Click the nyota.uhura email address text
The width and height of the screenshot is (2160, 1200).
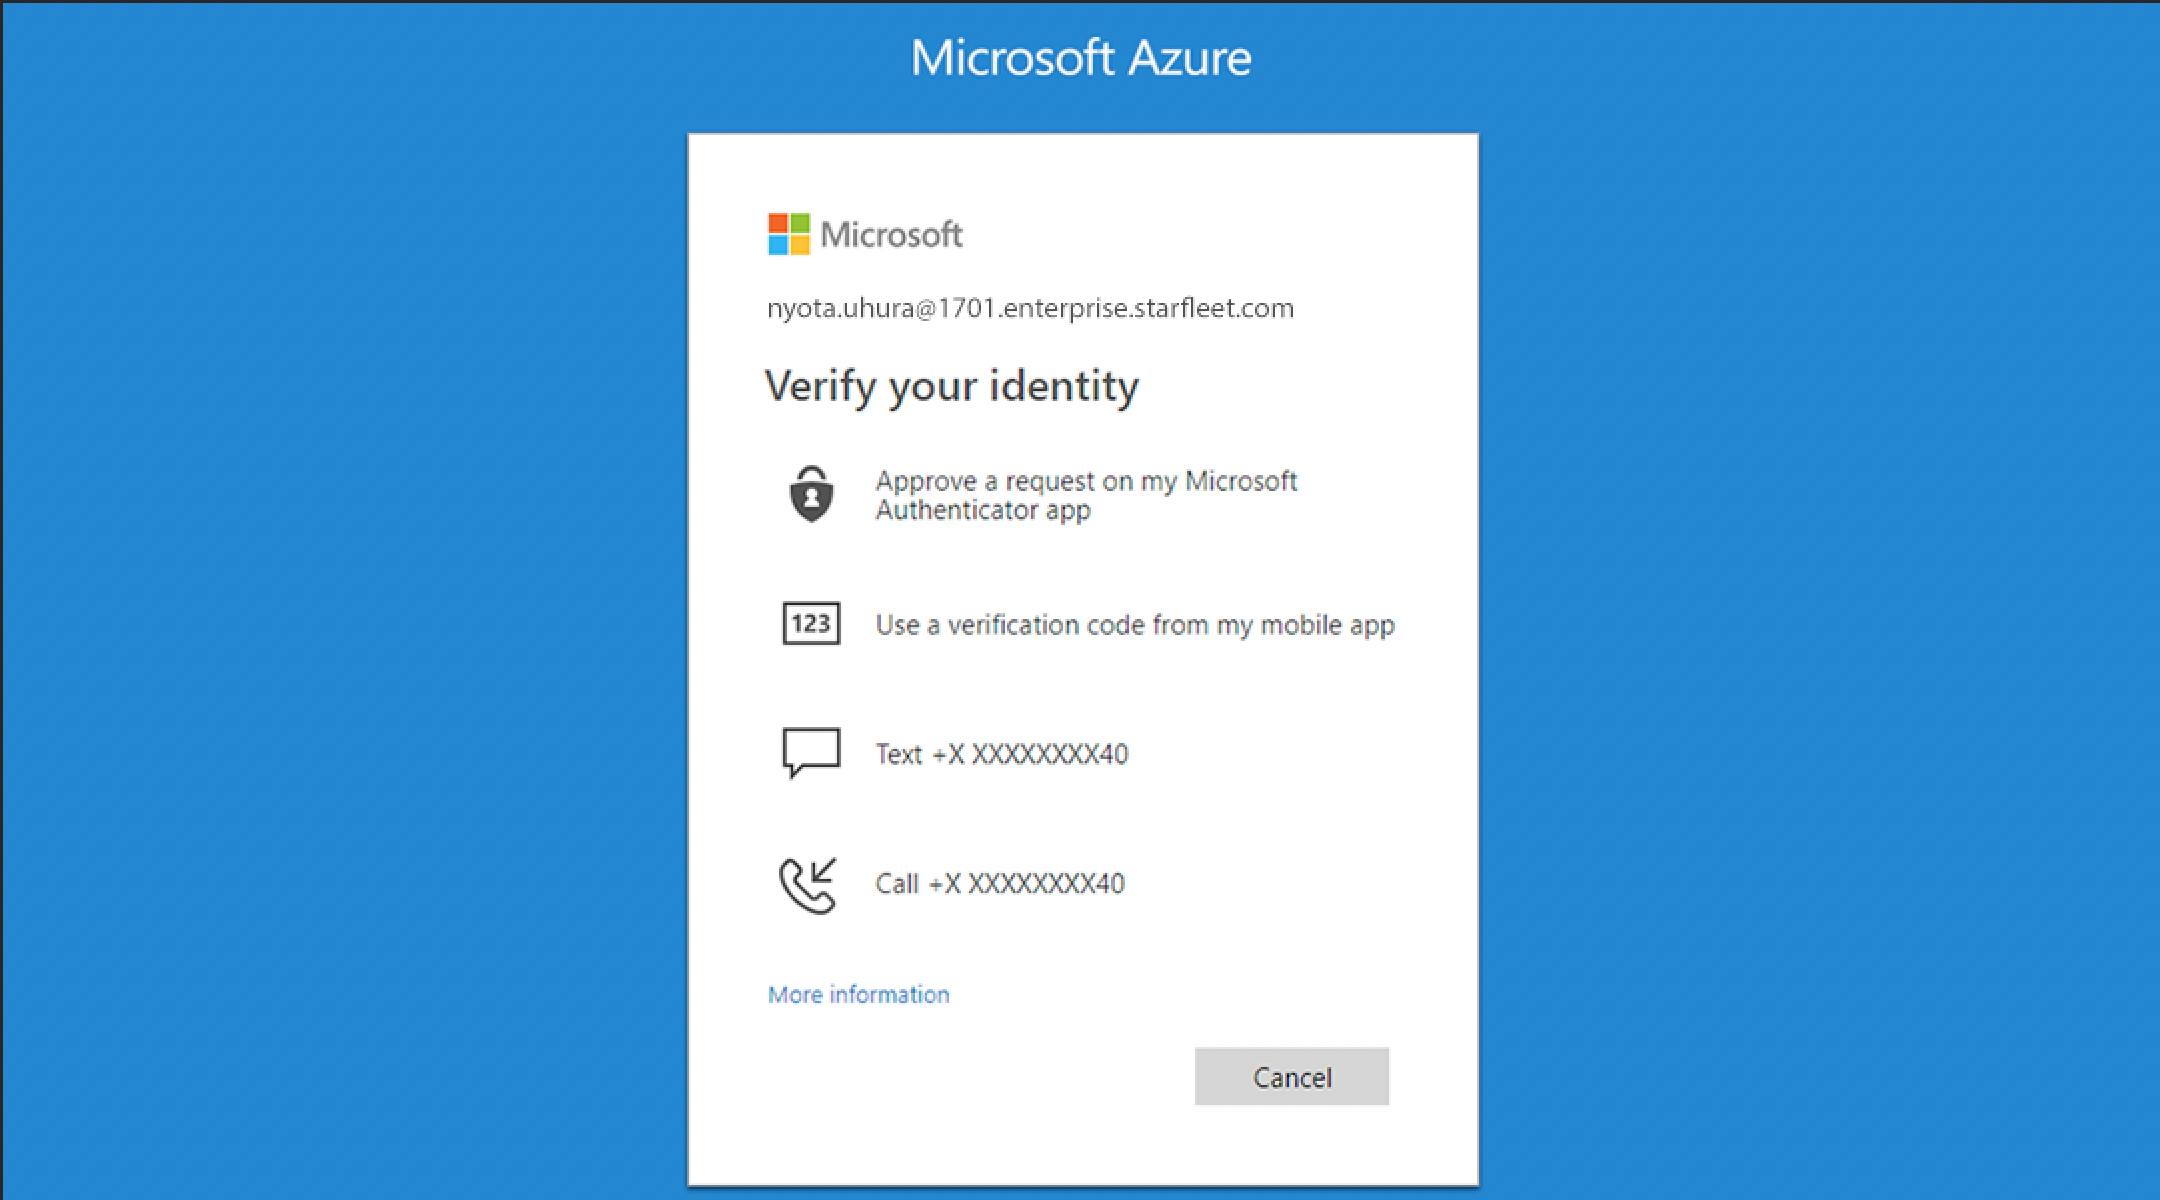point(1030,308)
